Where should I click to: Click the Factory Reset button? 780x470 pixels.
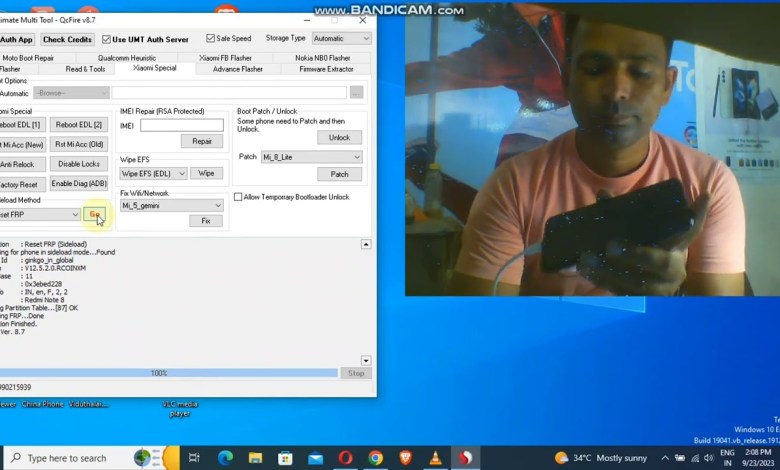pos(21,185)
